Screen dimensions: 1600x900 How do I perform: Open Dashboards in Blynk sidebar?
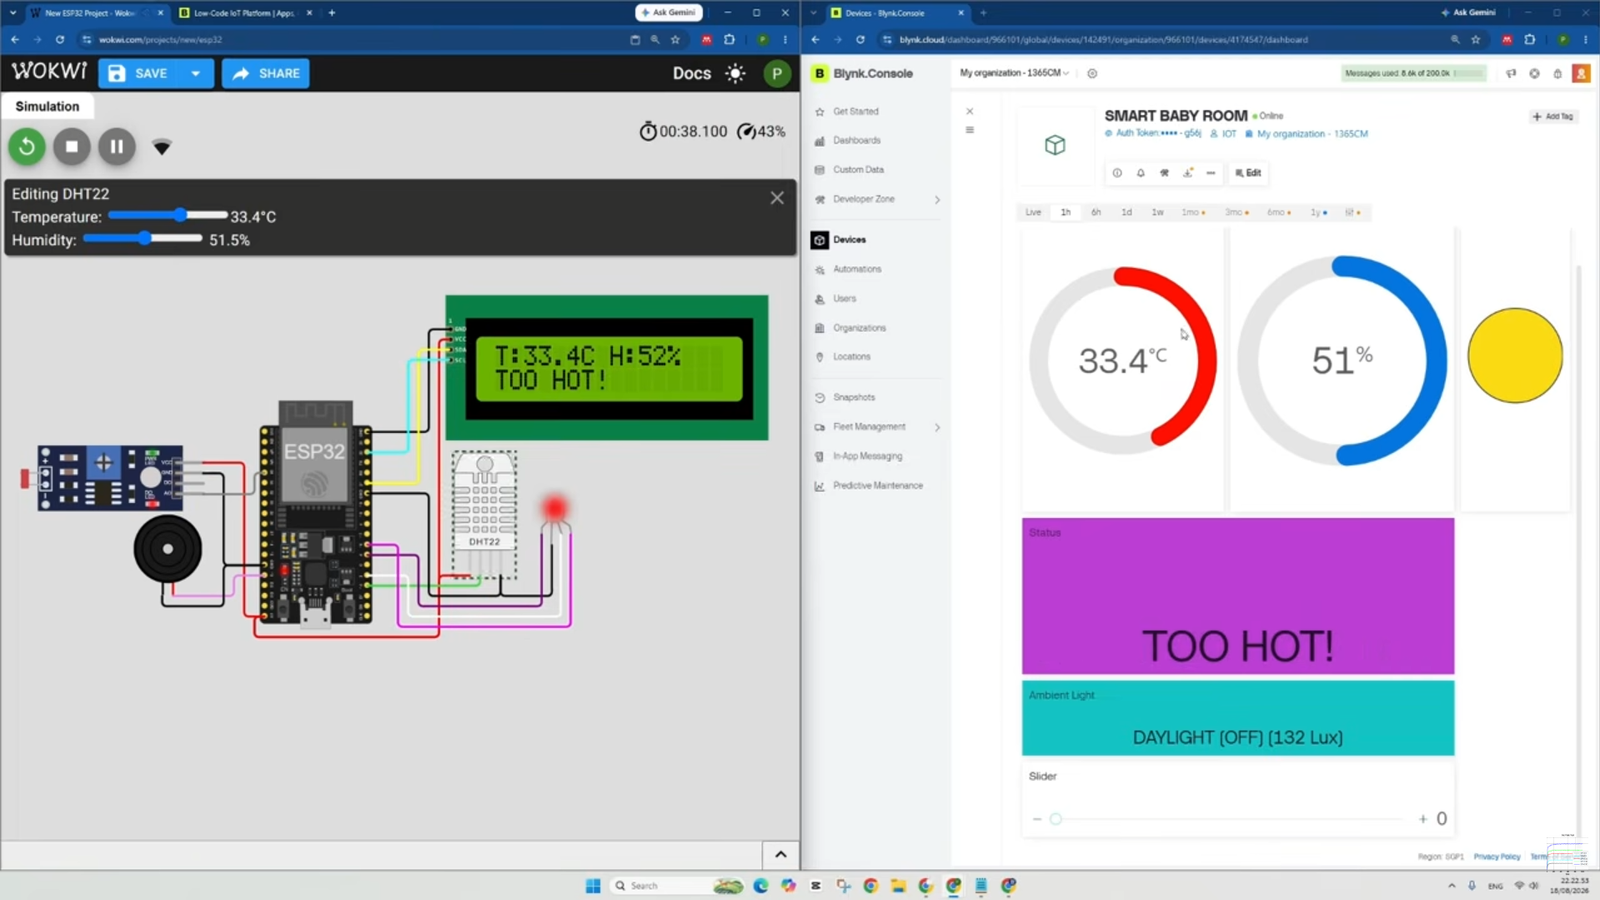click(x=856, y=140)
